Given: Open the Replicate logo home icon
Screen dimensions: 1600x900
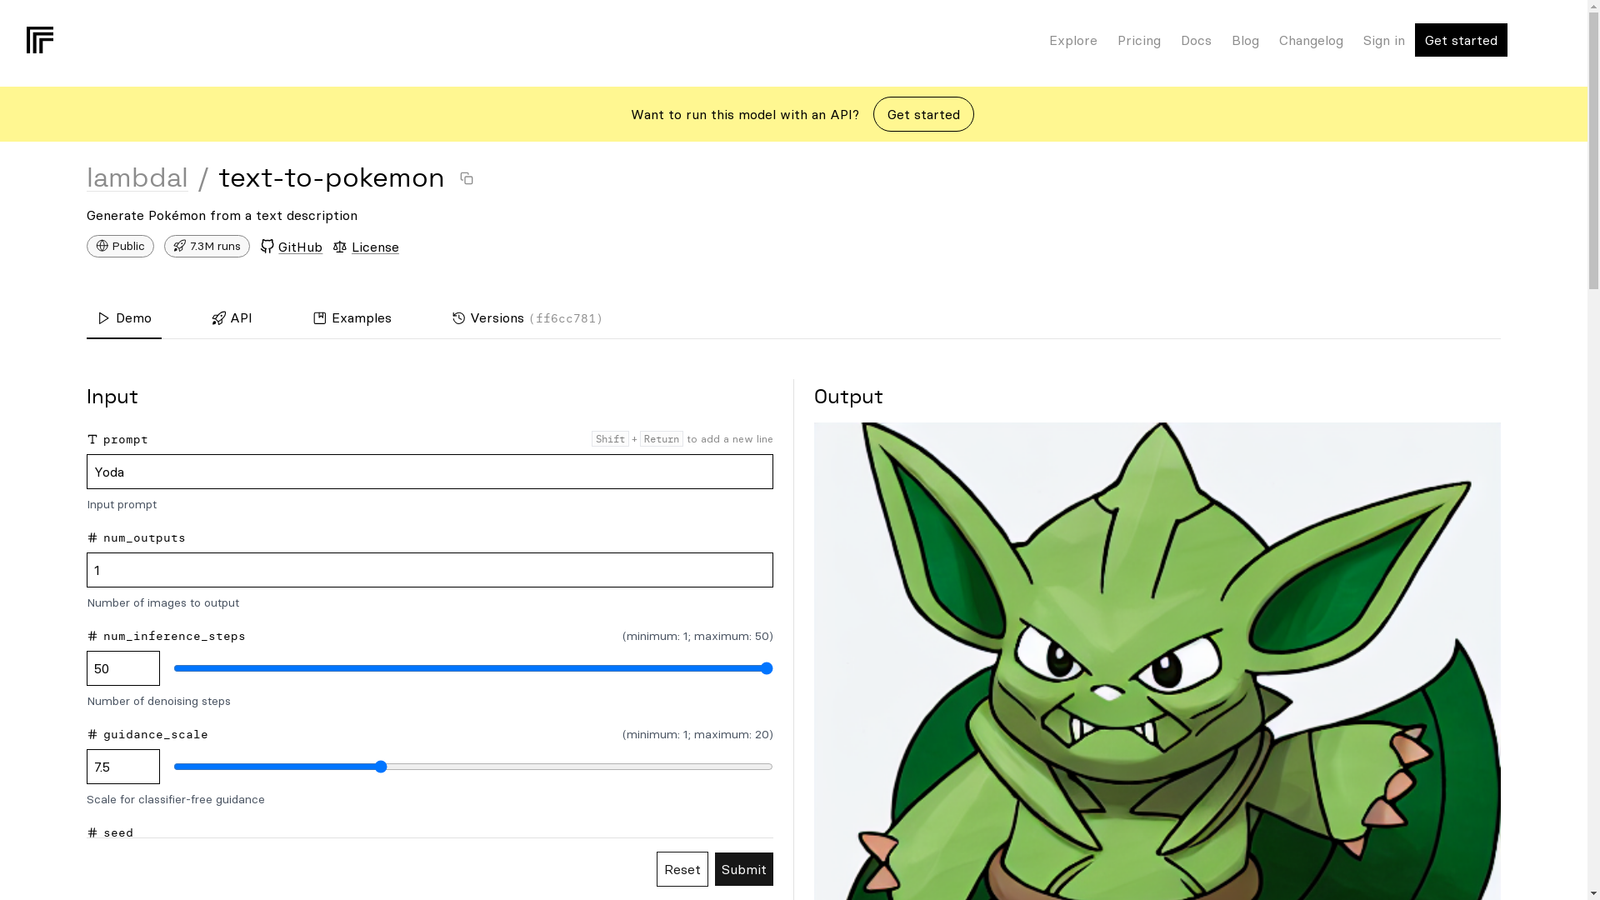Looking at the screenshot, I should [x=40, y=40].
